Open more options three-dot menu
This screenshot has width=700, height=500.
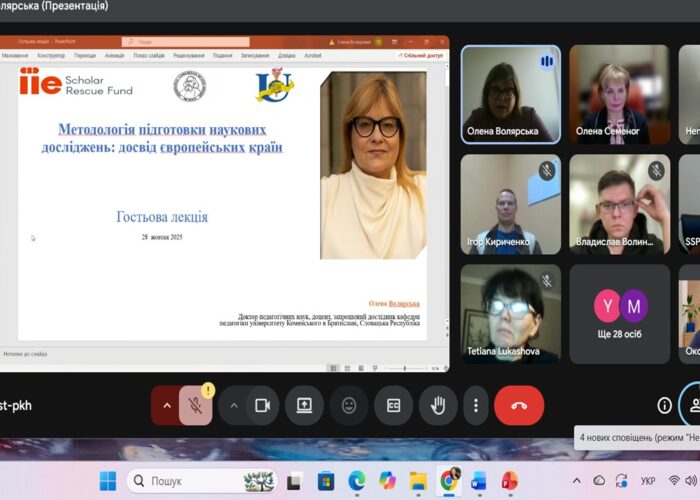click(476, 405)
